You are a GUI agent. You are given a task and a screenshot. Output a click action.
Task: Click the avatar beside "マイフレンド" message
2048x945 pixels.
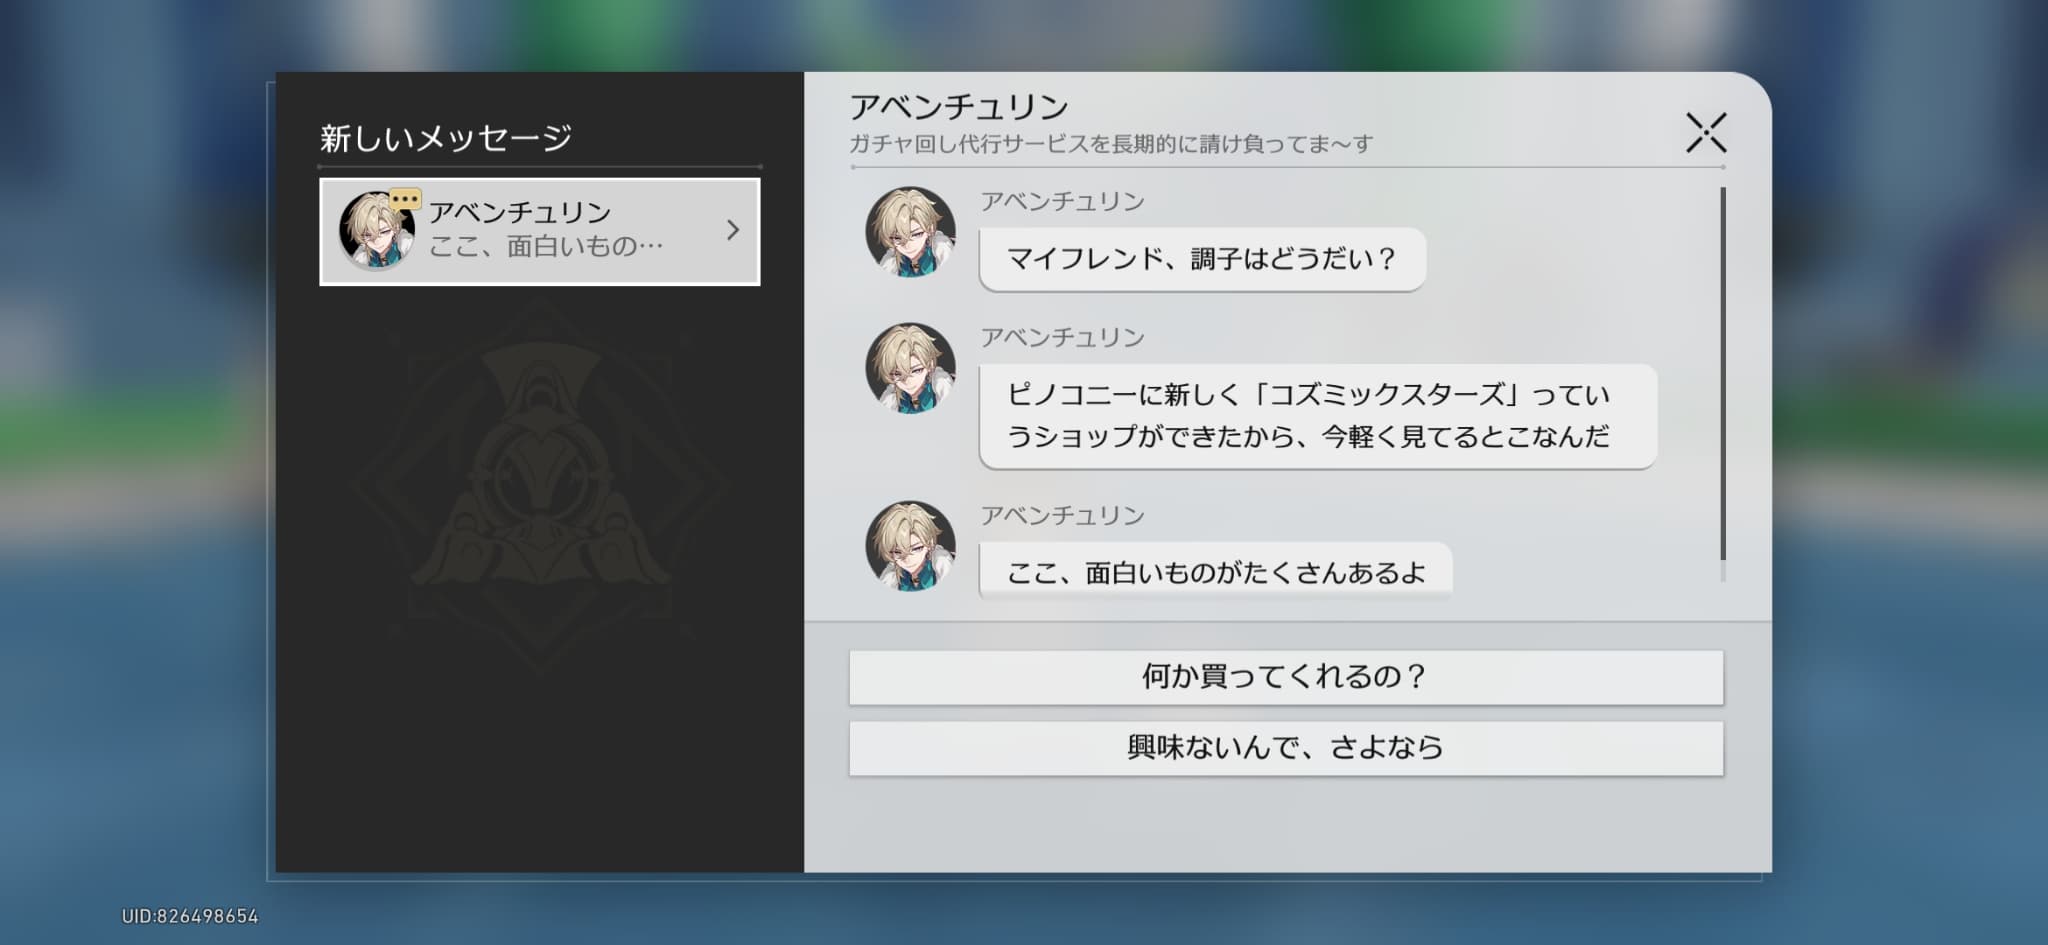click(909, 232)
